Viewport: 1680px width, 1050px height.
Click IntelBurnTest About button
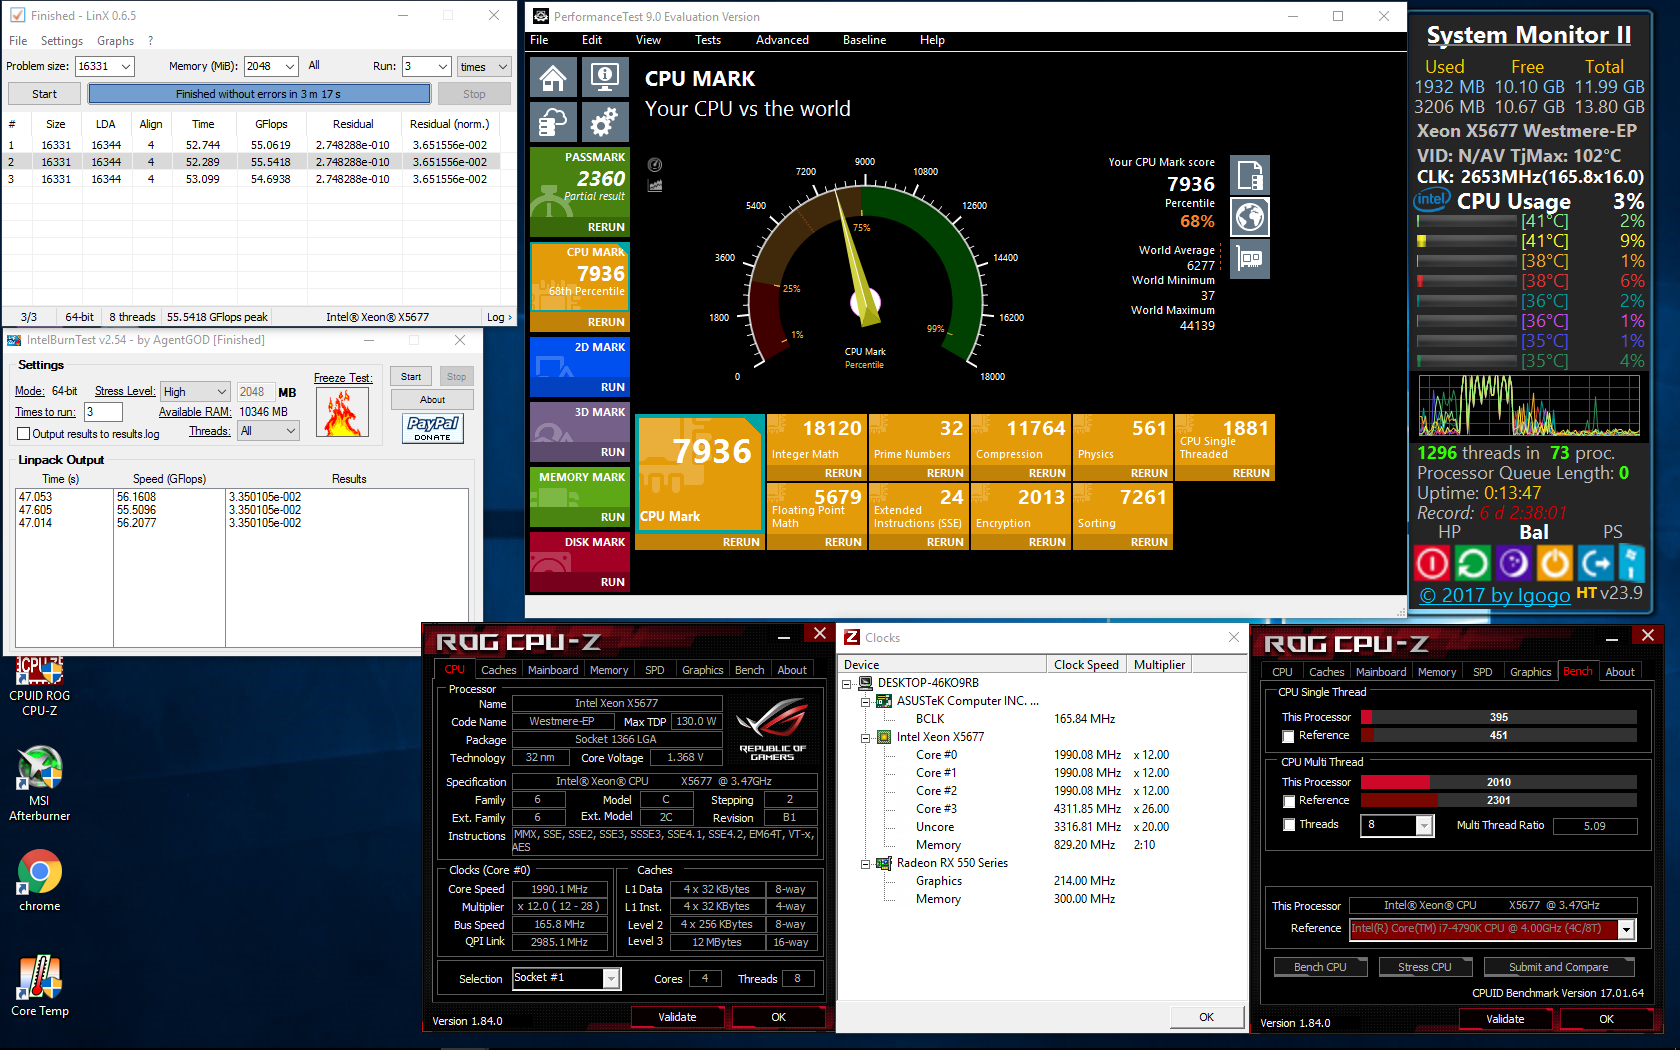(432, 400)
